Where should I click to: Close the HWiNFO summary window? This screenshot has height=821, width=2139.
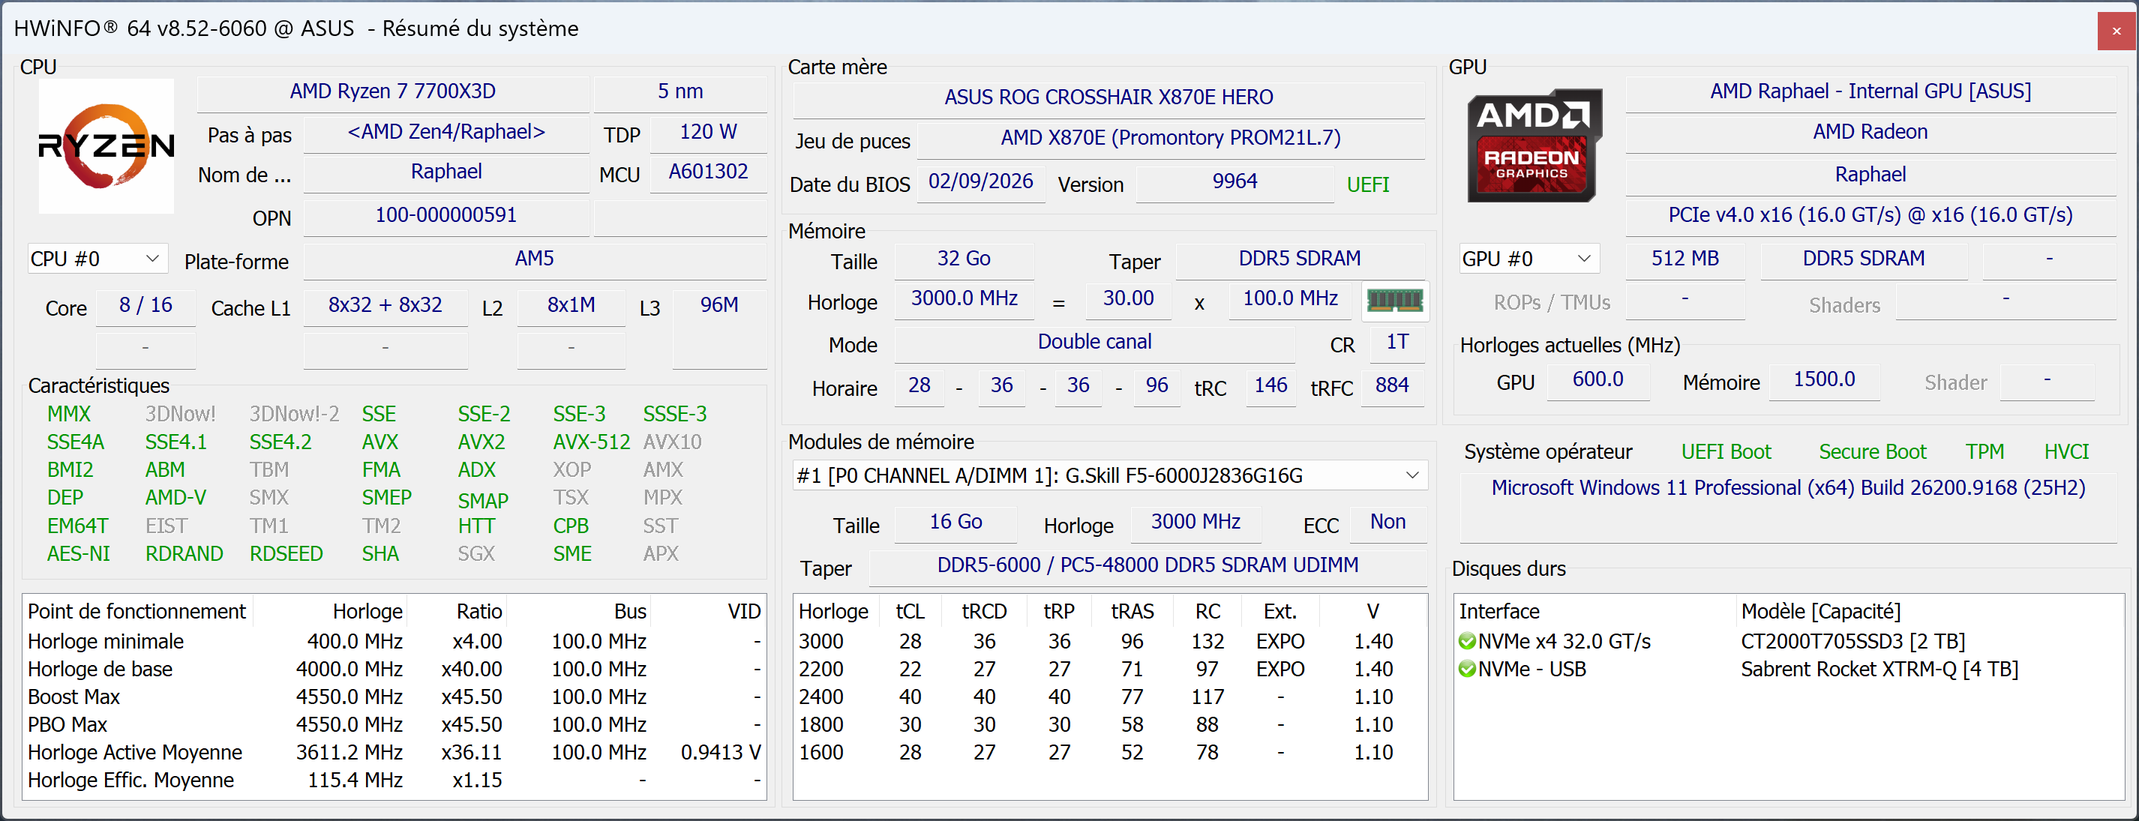pyautogui.click(x=2116, y=31)
